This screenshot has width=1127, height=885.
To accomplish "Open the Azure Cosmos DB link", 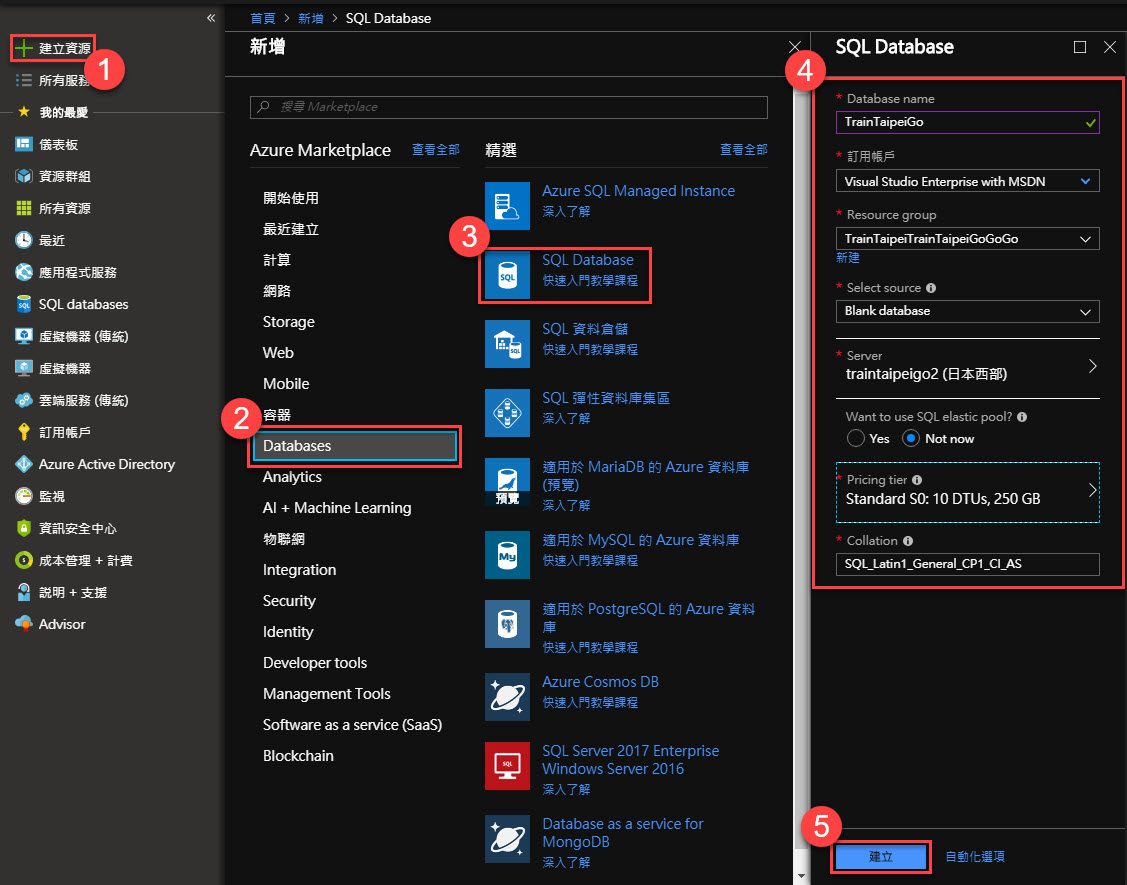I will point(600,682).
